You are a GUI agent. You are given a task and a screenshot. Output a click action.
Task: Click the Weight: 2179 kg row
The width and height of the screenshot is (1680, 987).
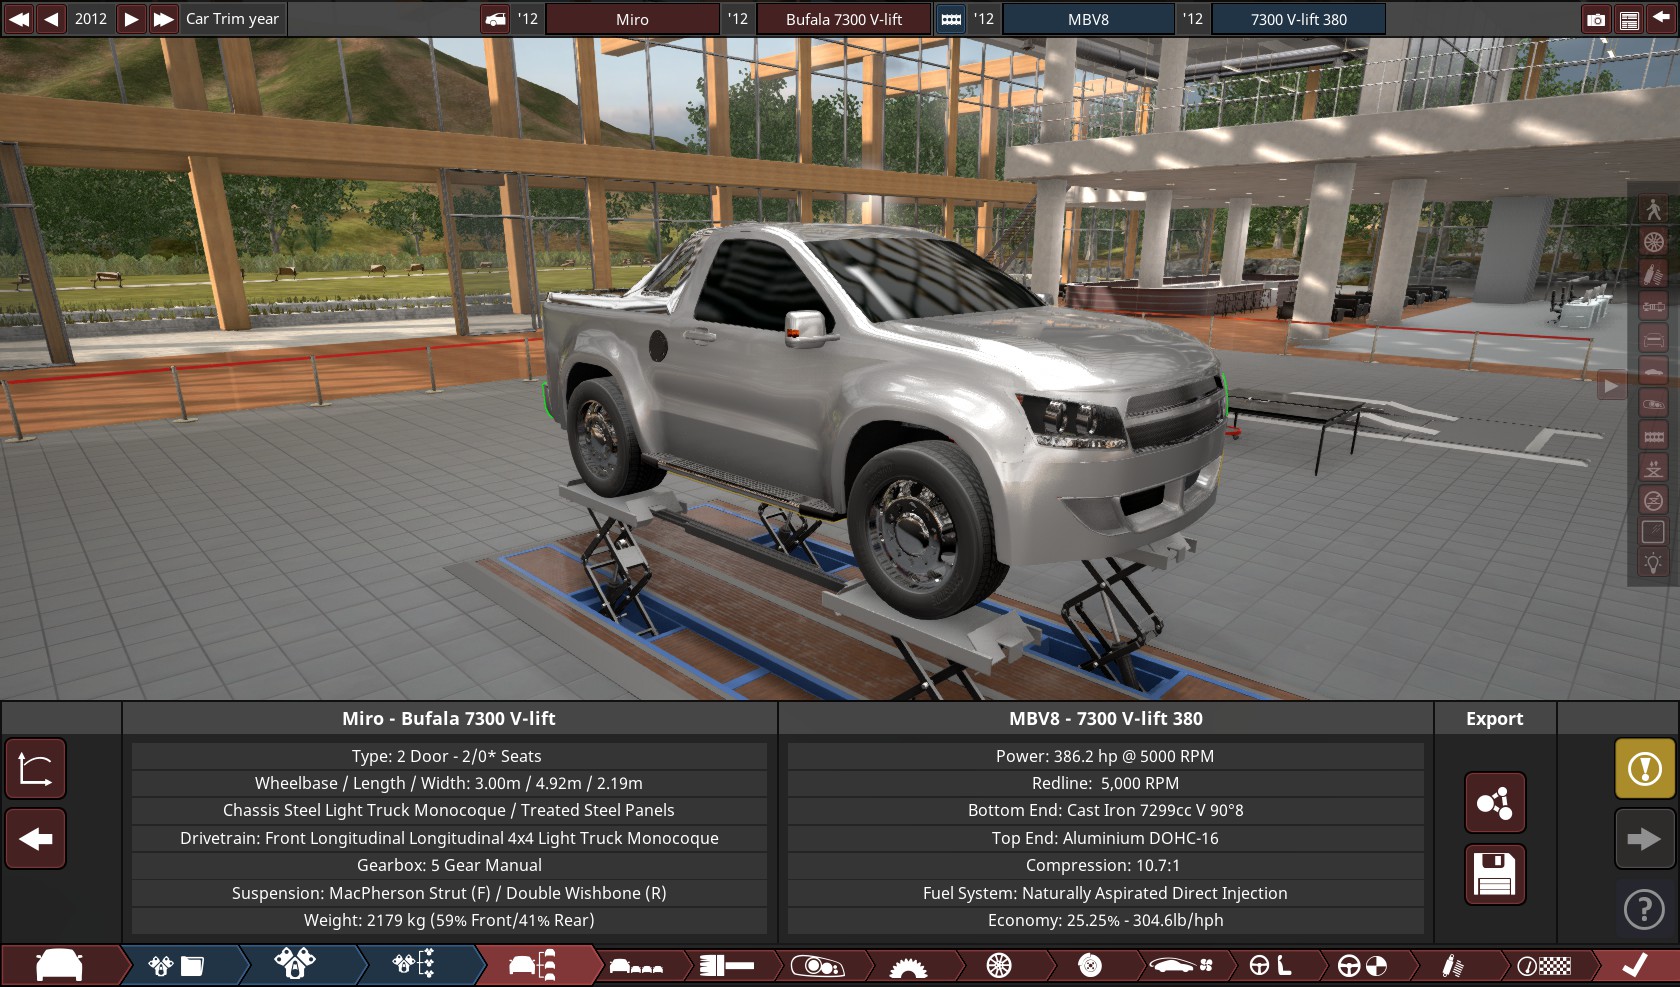[449, 920]
